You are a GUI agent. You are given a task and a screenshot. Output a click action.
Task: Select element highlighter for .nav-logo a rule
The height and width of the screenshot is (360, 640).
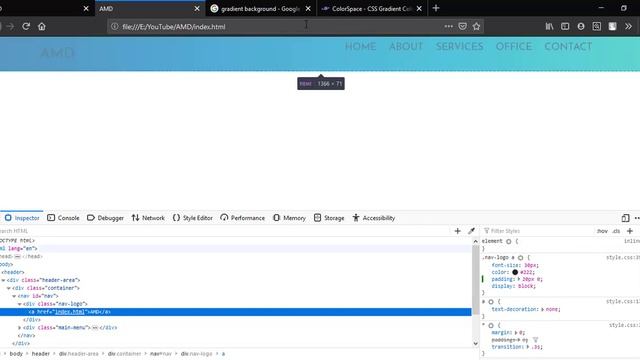pyautogui.click(x=520, y=258)
